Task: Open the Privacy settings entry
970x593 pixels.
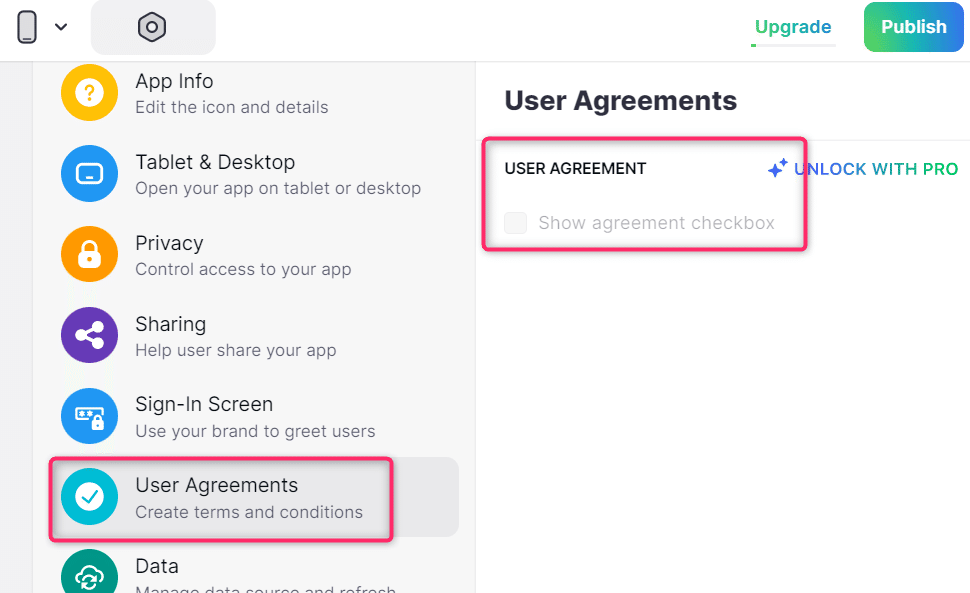Action: [x=243, y=255]
